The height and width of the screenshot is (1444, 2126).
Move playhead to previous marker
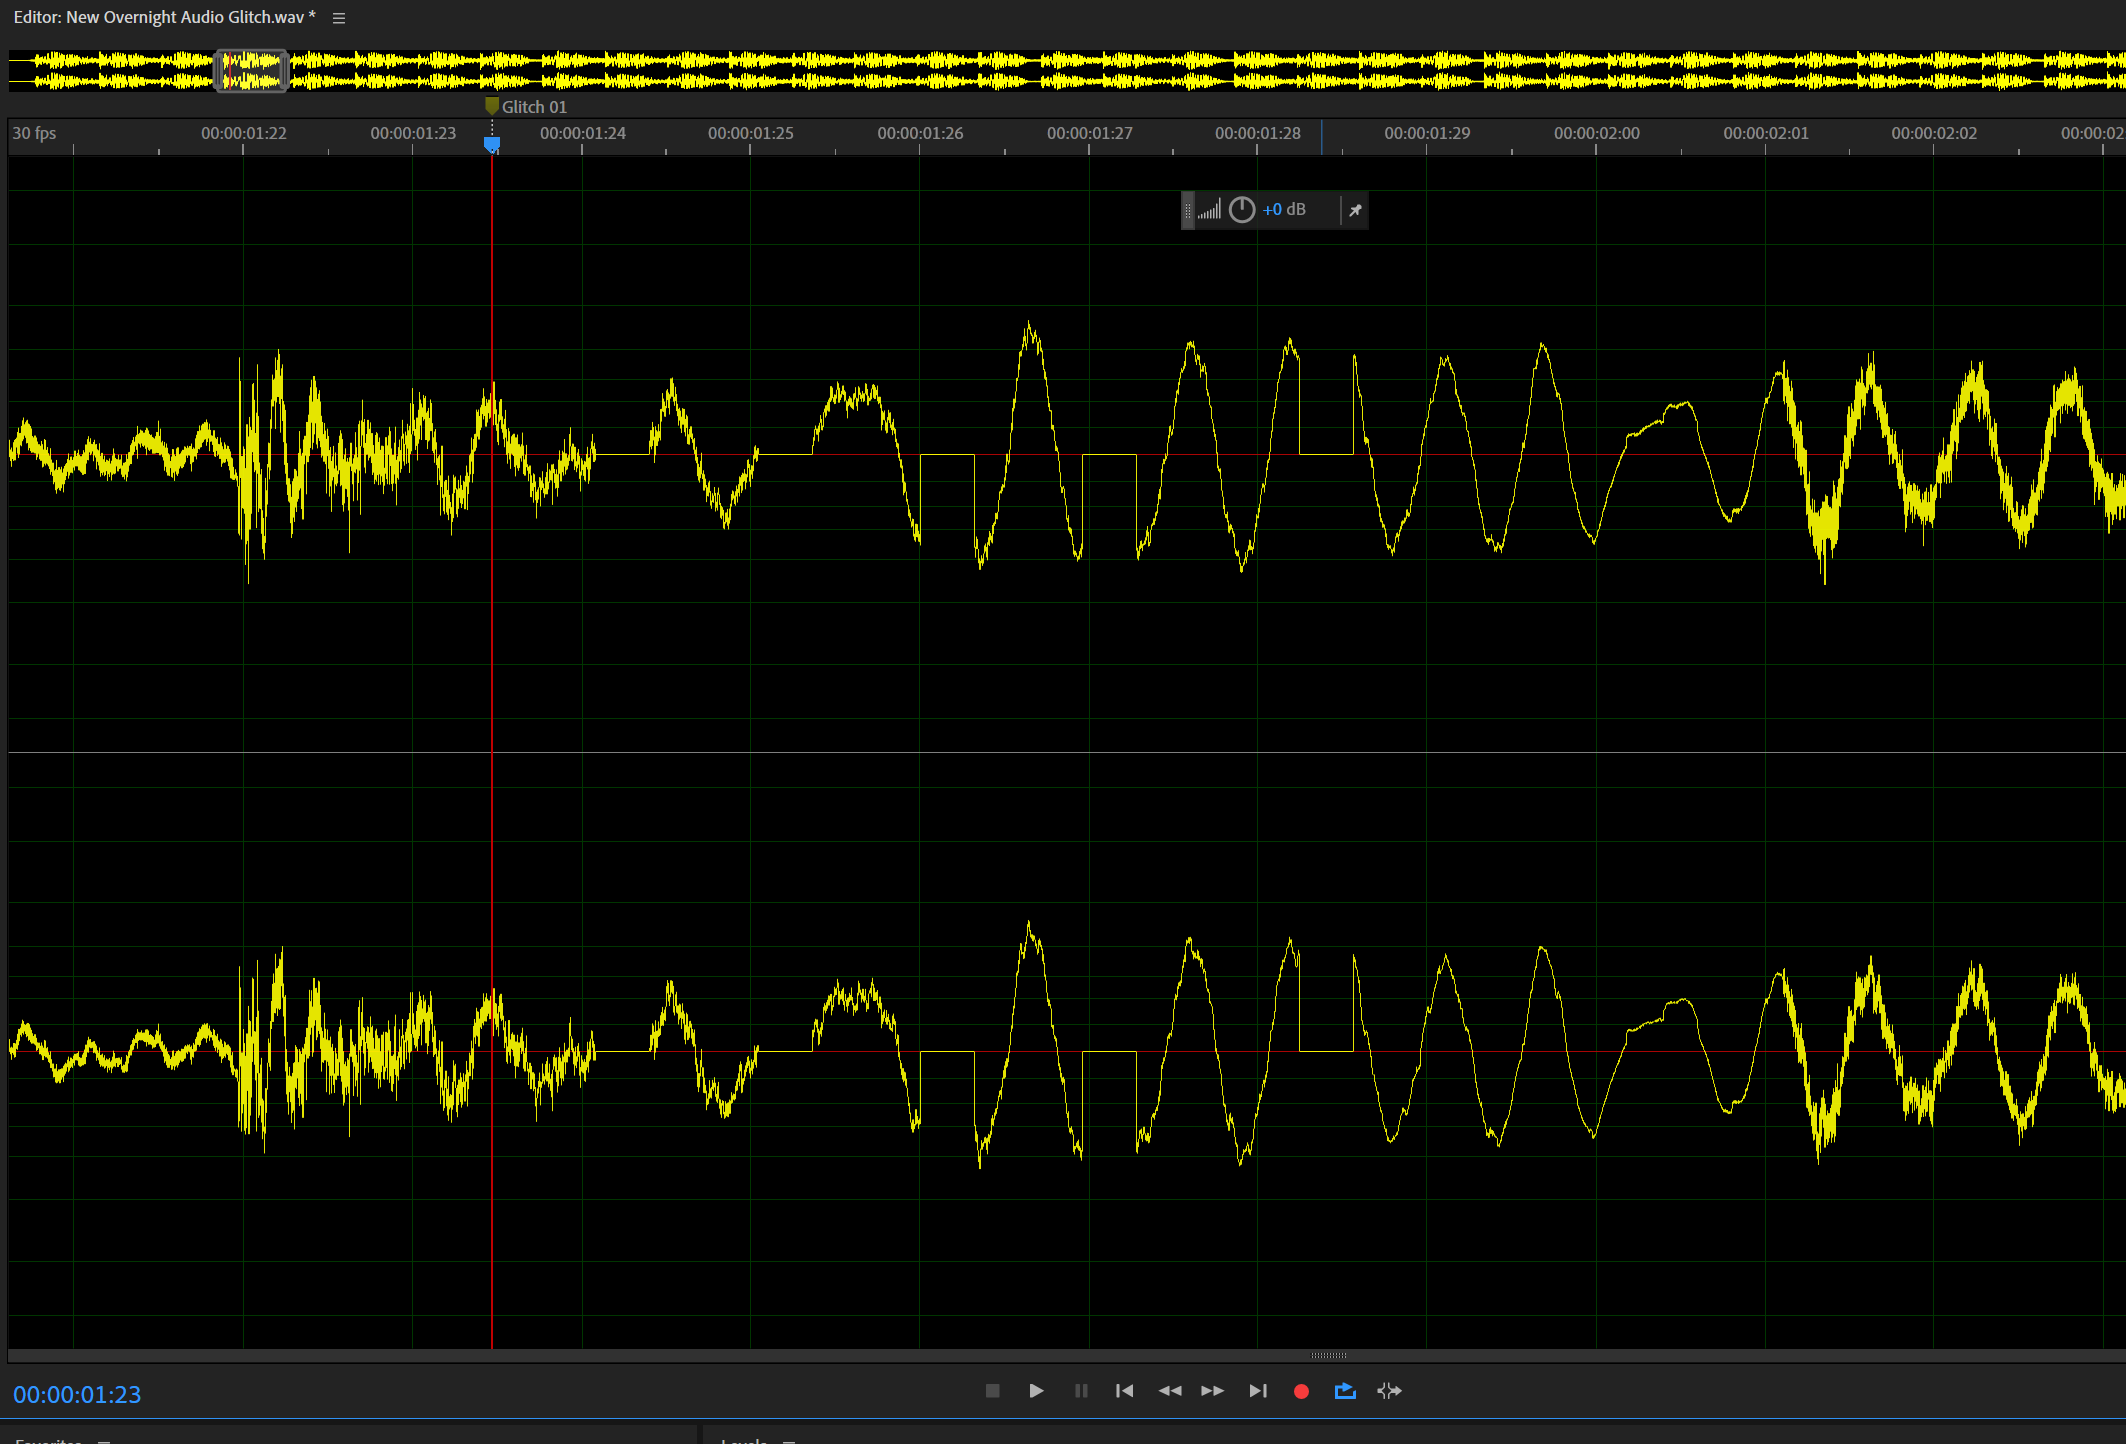point(1124,1391)
